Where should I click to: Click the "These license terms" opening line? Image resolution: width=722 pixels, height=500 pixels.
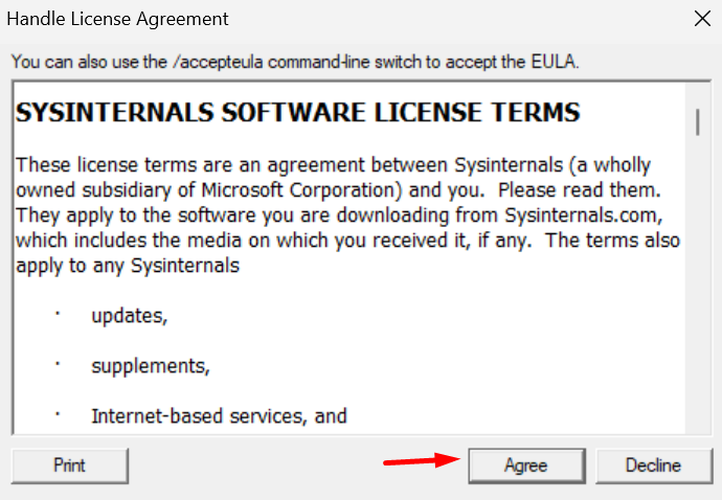point(333,165)
